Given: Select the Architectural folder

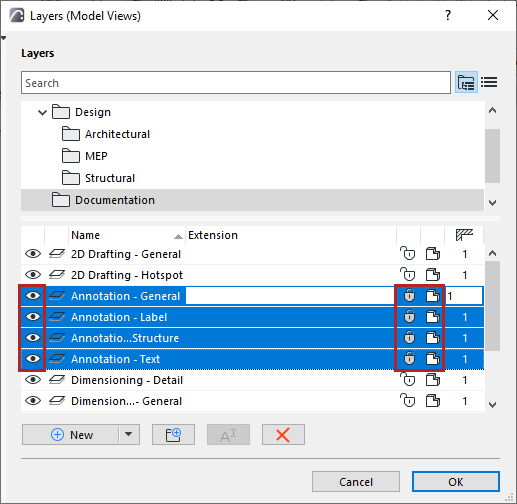Looking at the screenshot, I should [117, 134].
